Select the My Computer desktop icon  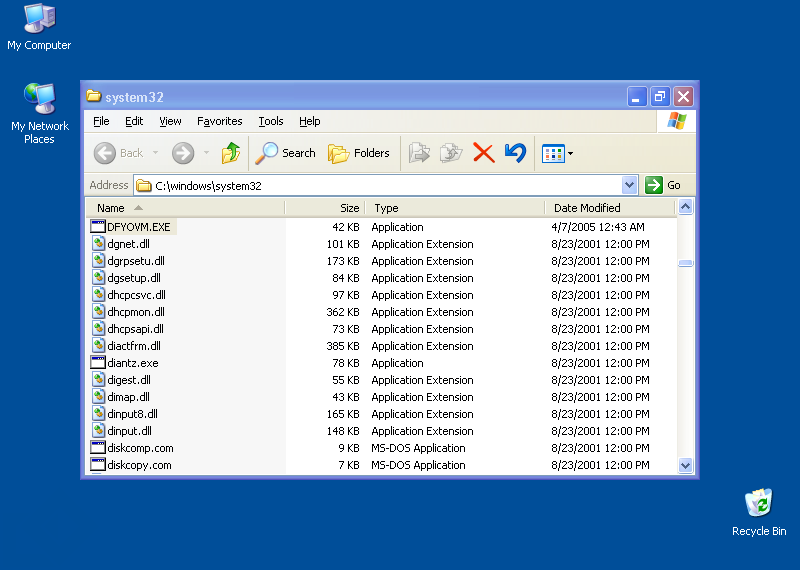pos(39,28)
